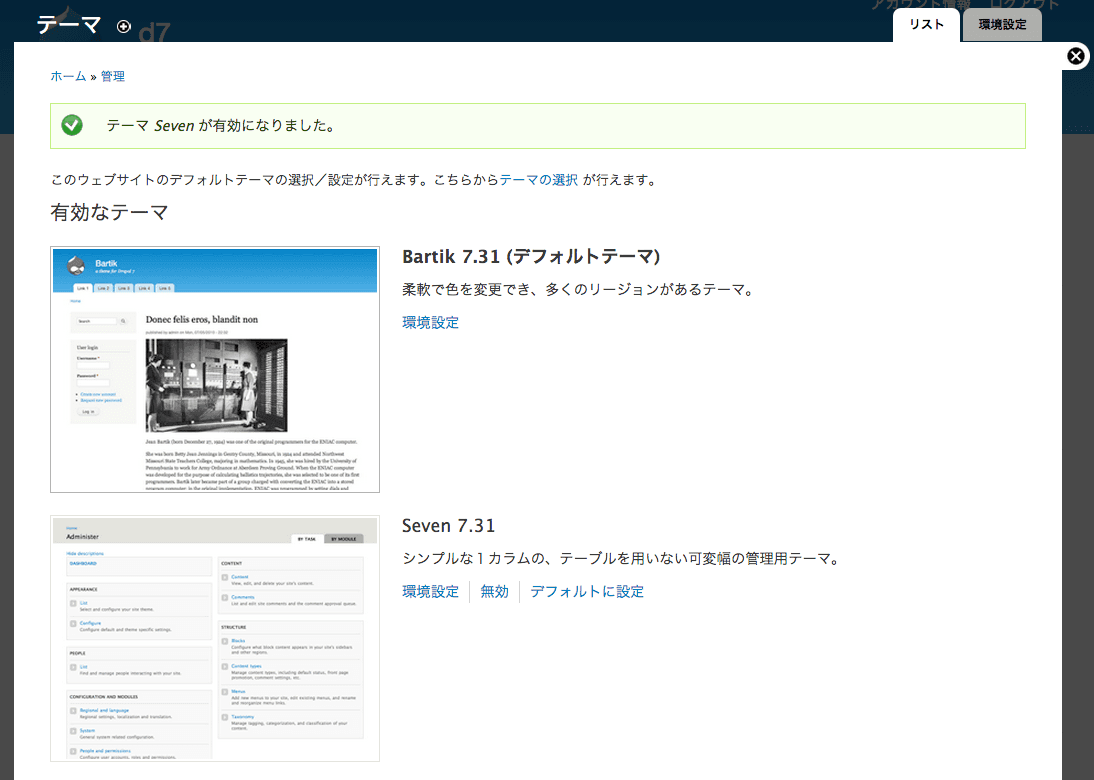The width and height of the screenshot is (1094, 780).
Task: Open the 環境設定 tab
Action: click(x=1002, y=25)
